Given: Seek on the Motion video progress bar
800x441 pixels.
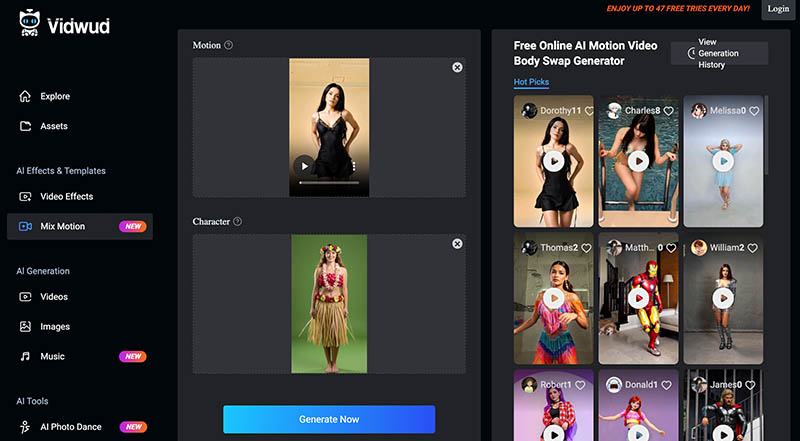Looking at the screenshot, I should pos(328,183).
